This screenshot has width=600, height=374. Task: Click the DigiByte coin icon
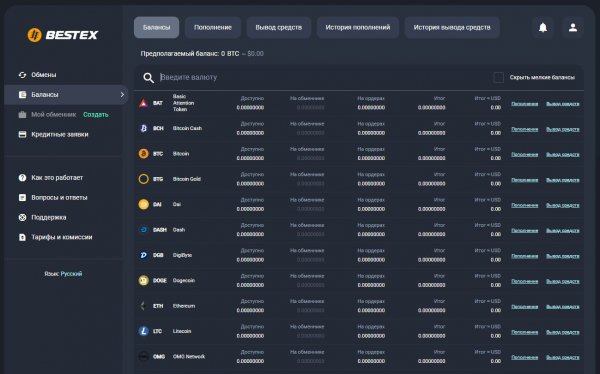pos(143,255)
